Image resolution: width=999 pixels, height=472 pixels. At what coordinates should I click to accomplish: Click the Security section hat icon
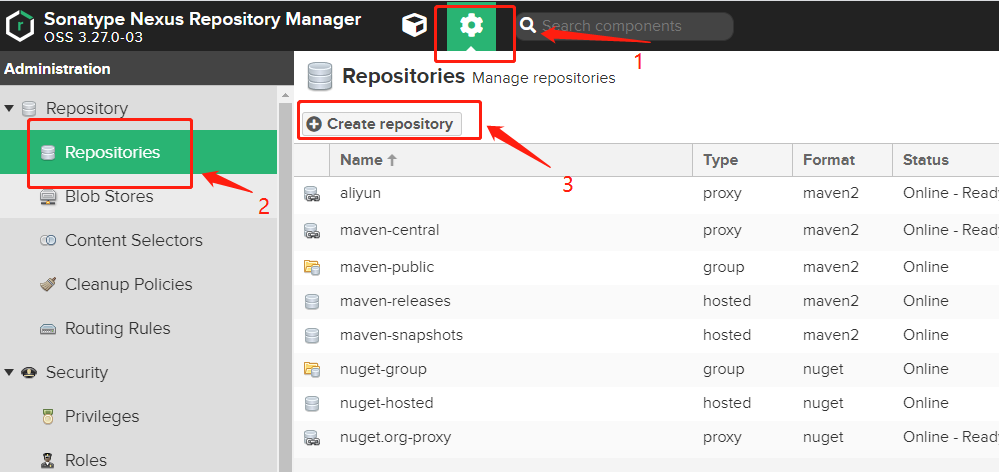[x=29, y=373]
